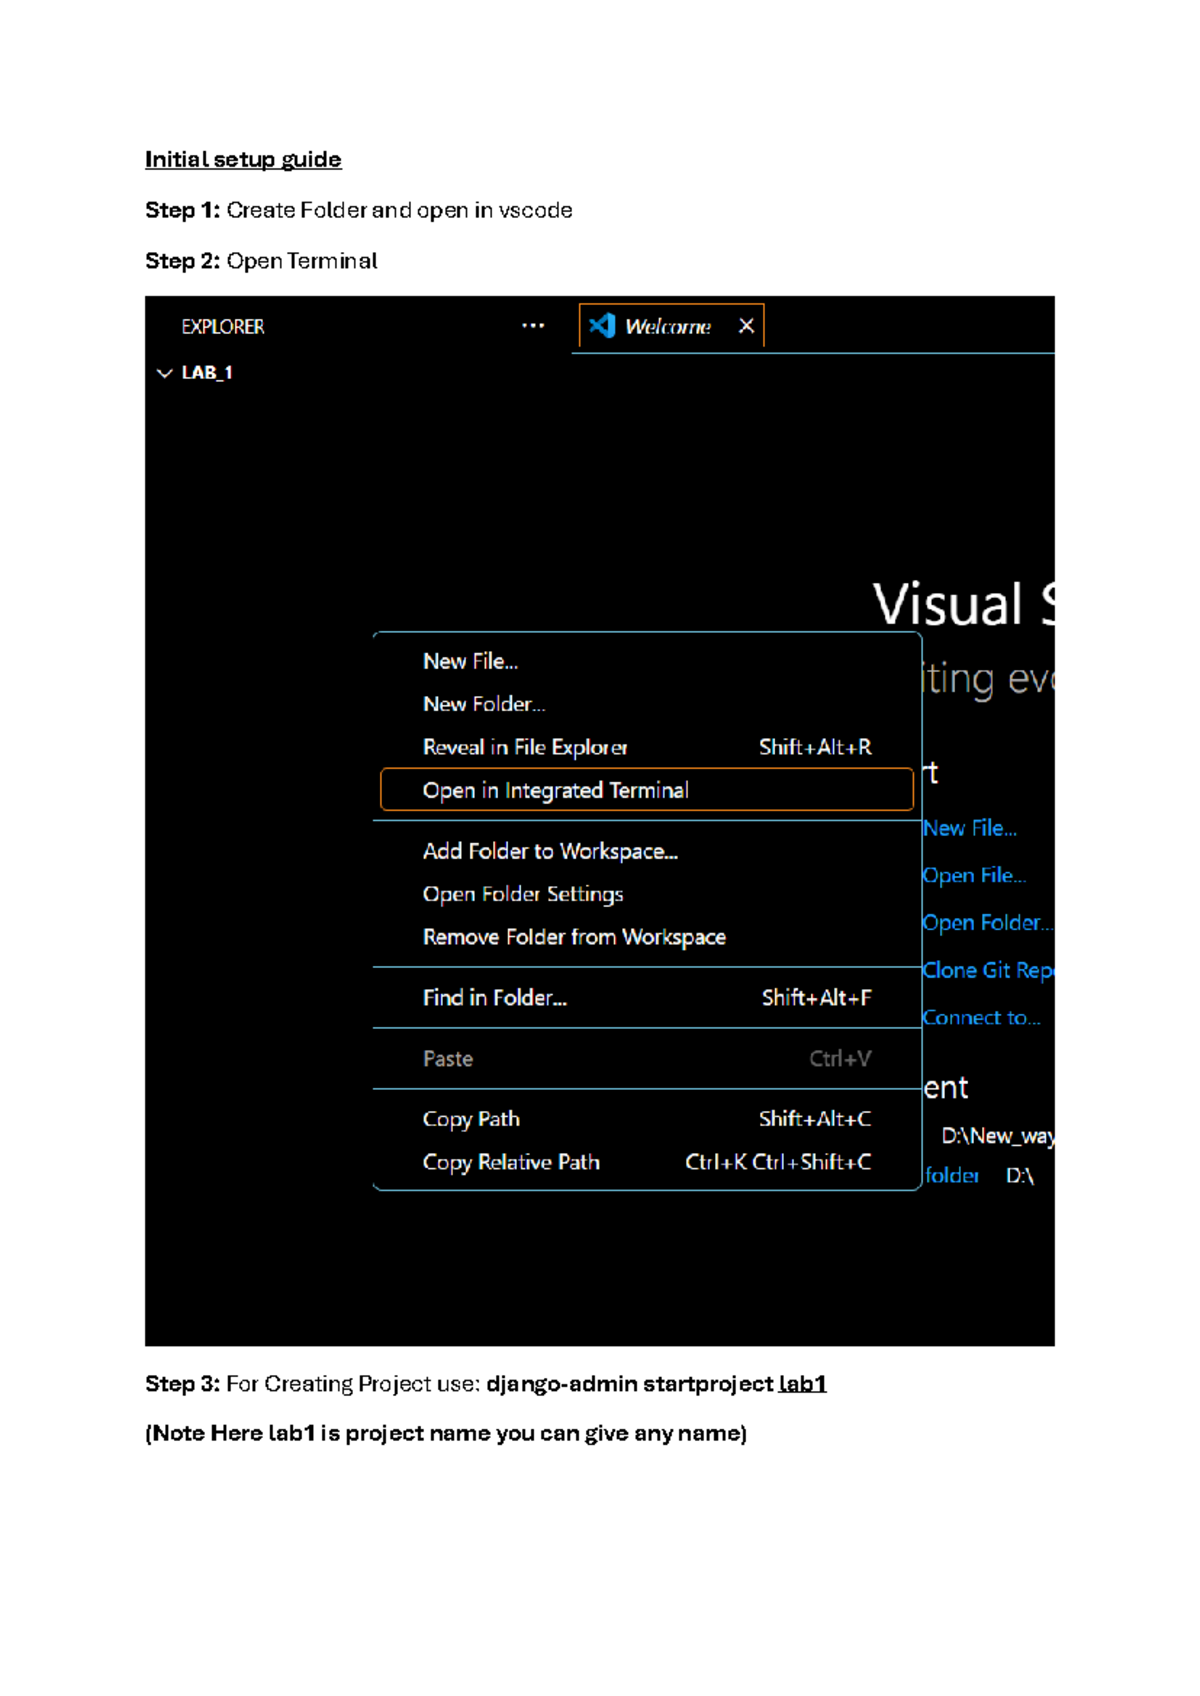Screen dimensions: 1200x1696
Task: Click the underlined lab1 project name
Action: point(803,1384)
